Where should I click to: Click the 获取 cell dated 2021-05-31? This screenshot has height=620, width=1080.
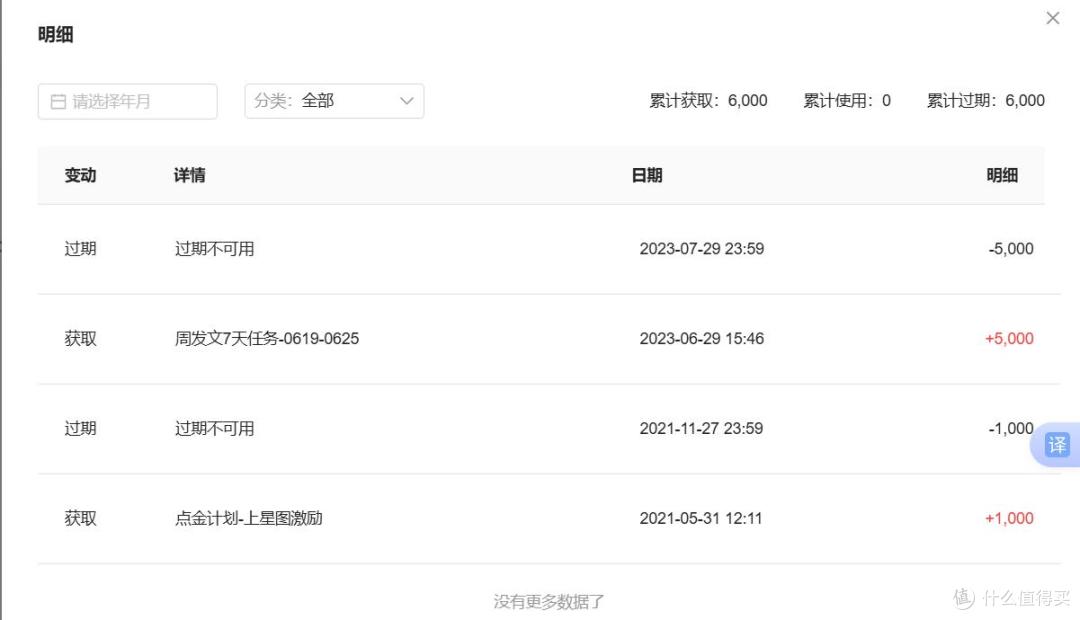[80, 518]
